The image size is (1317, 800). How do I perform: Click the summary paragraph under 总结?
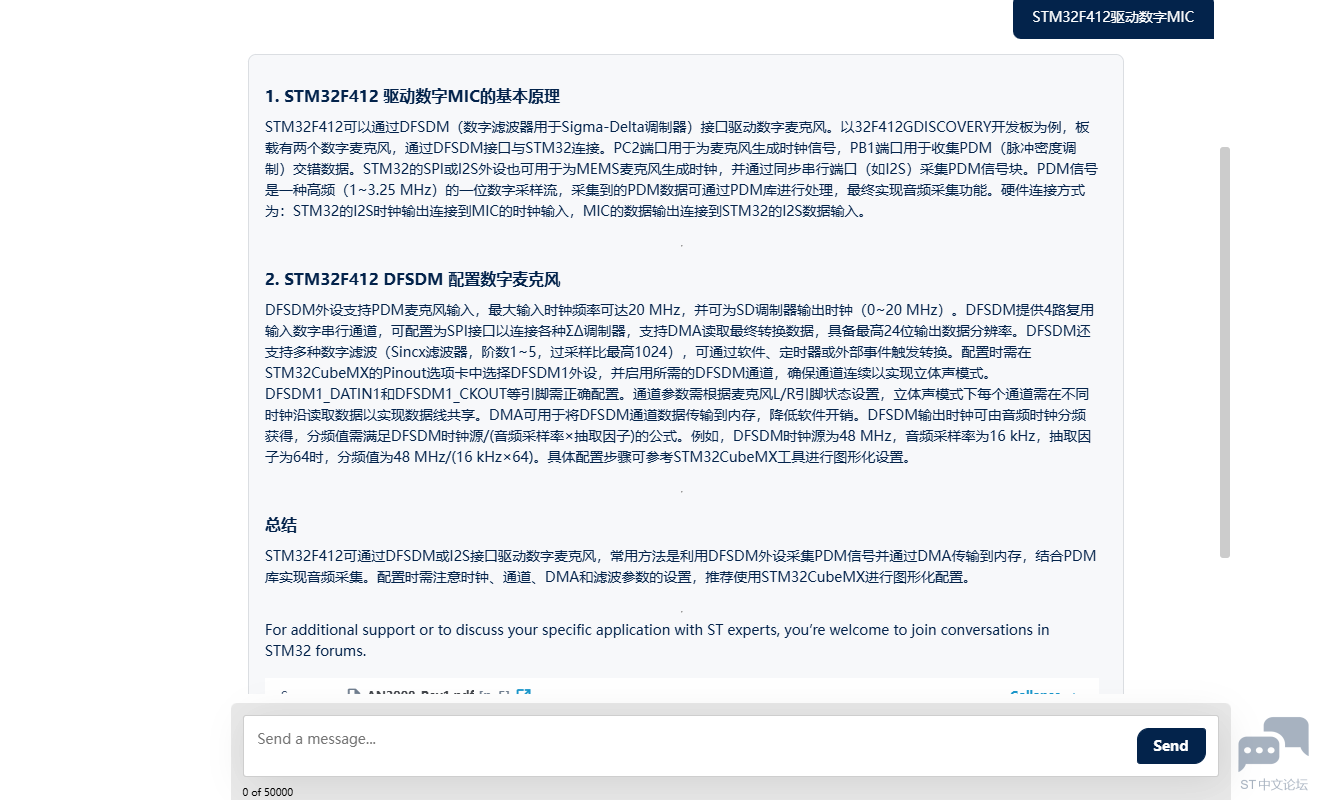click(680, 566)
